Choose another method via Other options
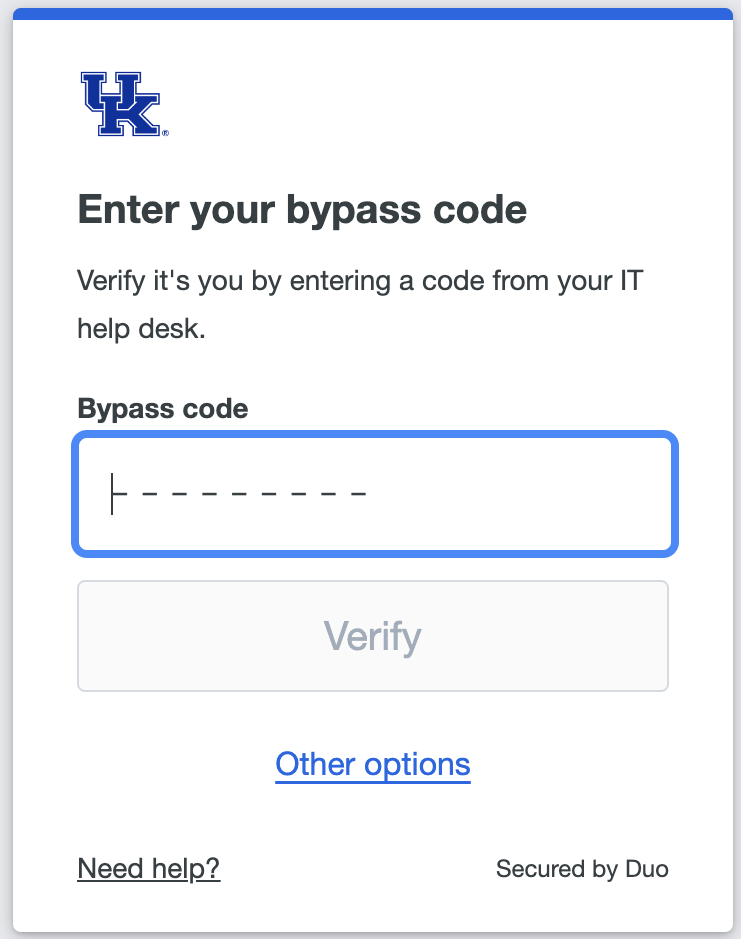 pyautogui.click(x=373, y=764)
